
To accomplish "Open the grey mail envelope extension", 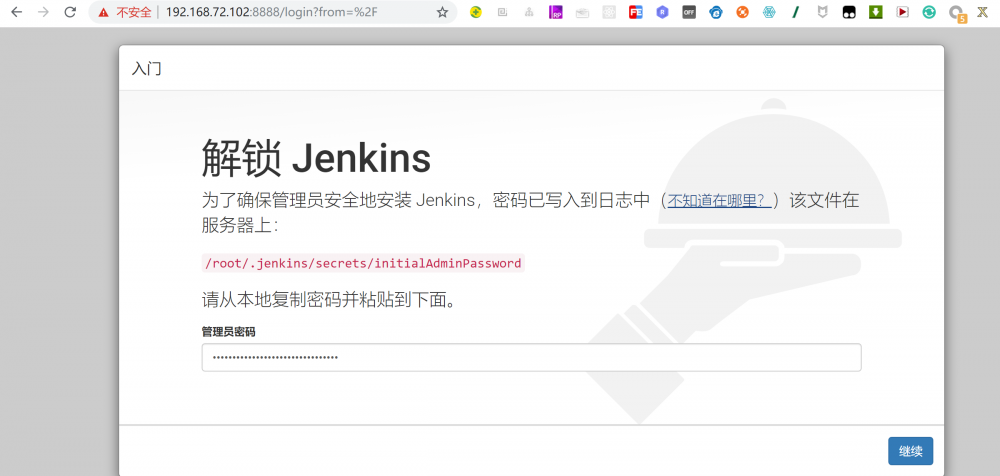I will pos(582,13).
